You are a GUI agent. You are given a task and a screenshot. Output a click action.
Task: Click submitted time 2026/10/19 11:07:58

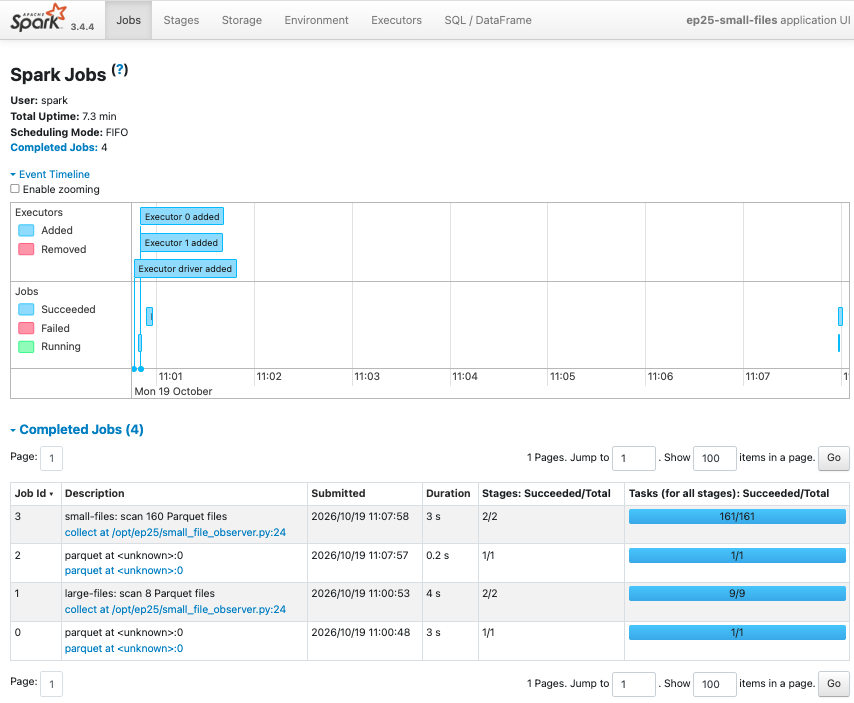(360, 516)
